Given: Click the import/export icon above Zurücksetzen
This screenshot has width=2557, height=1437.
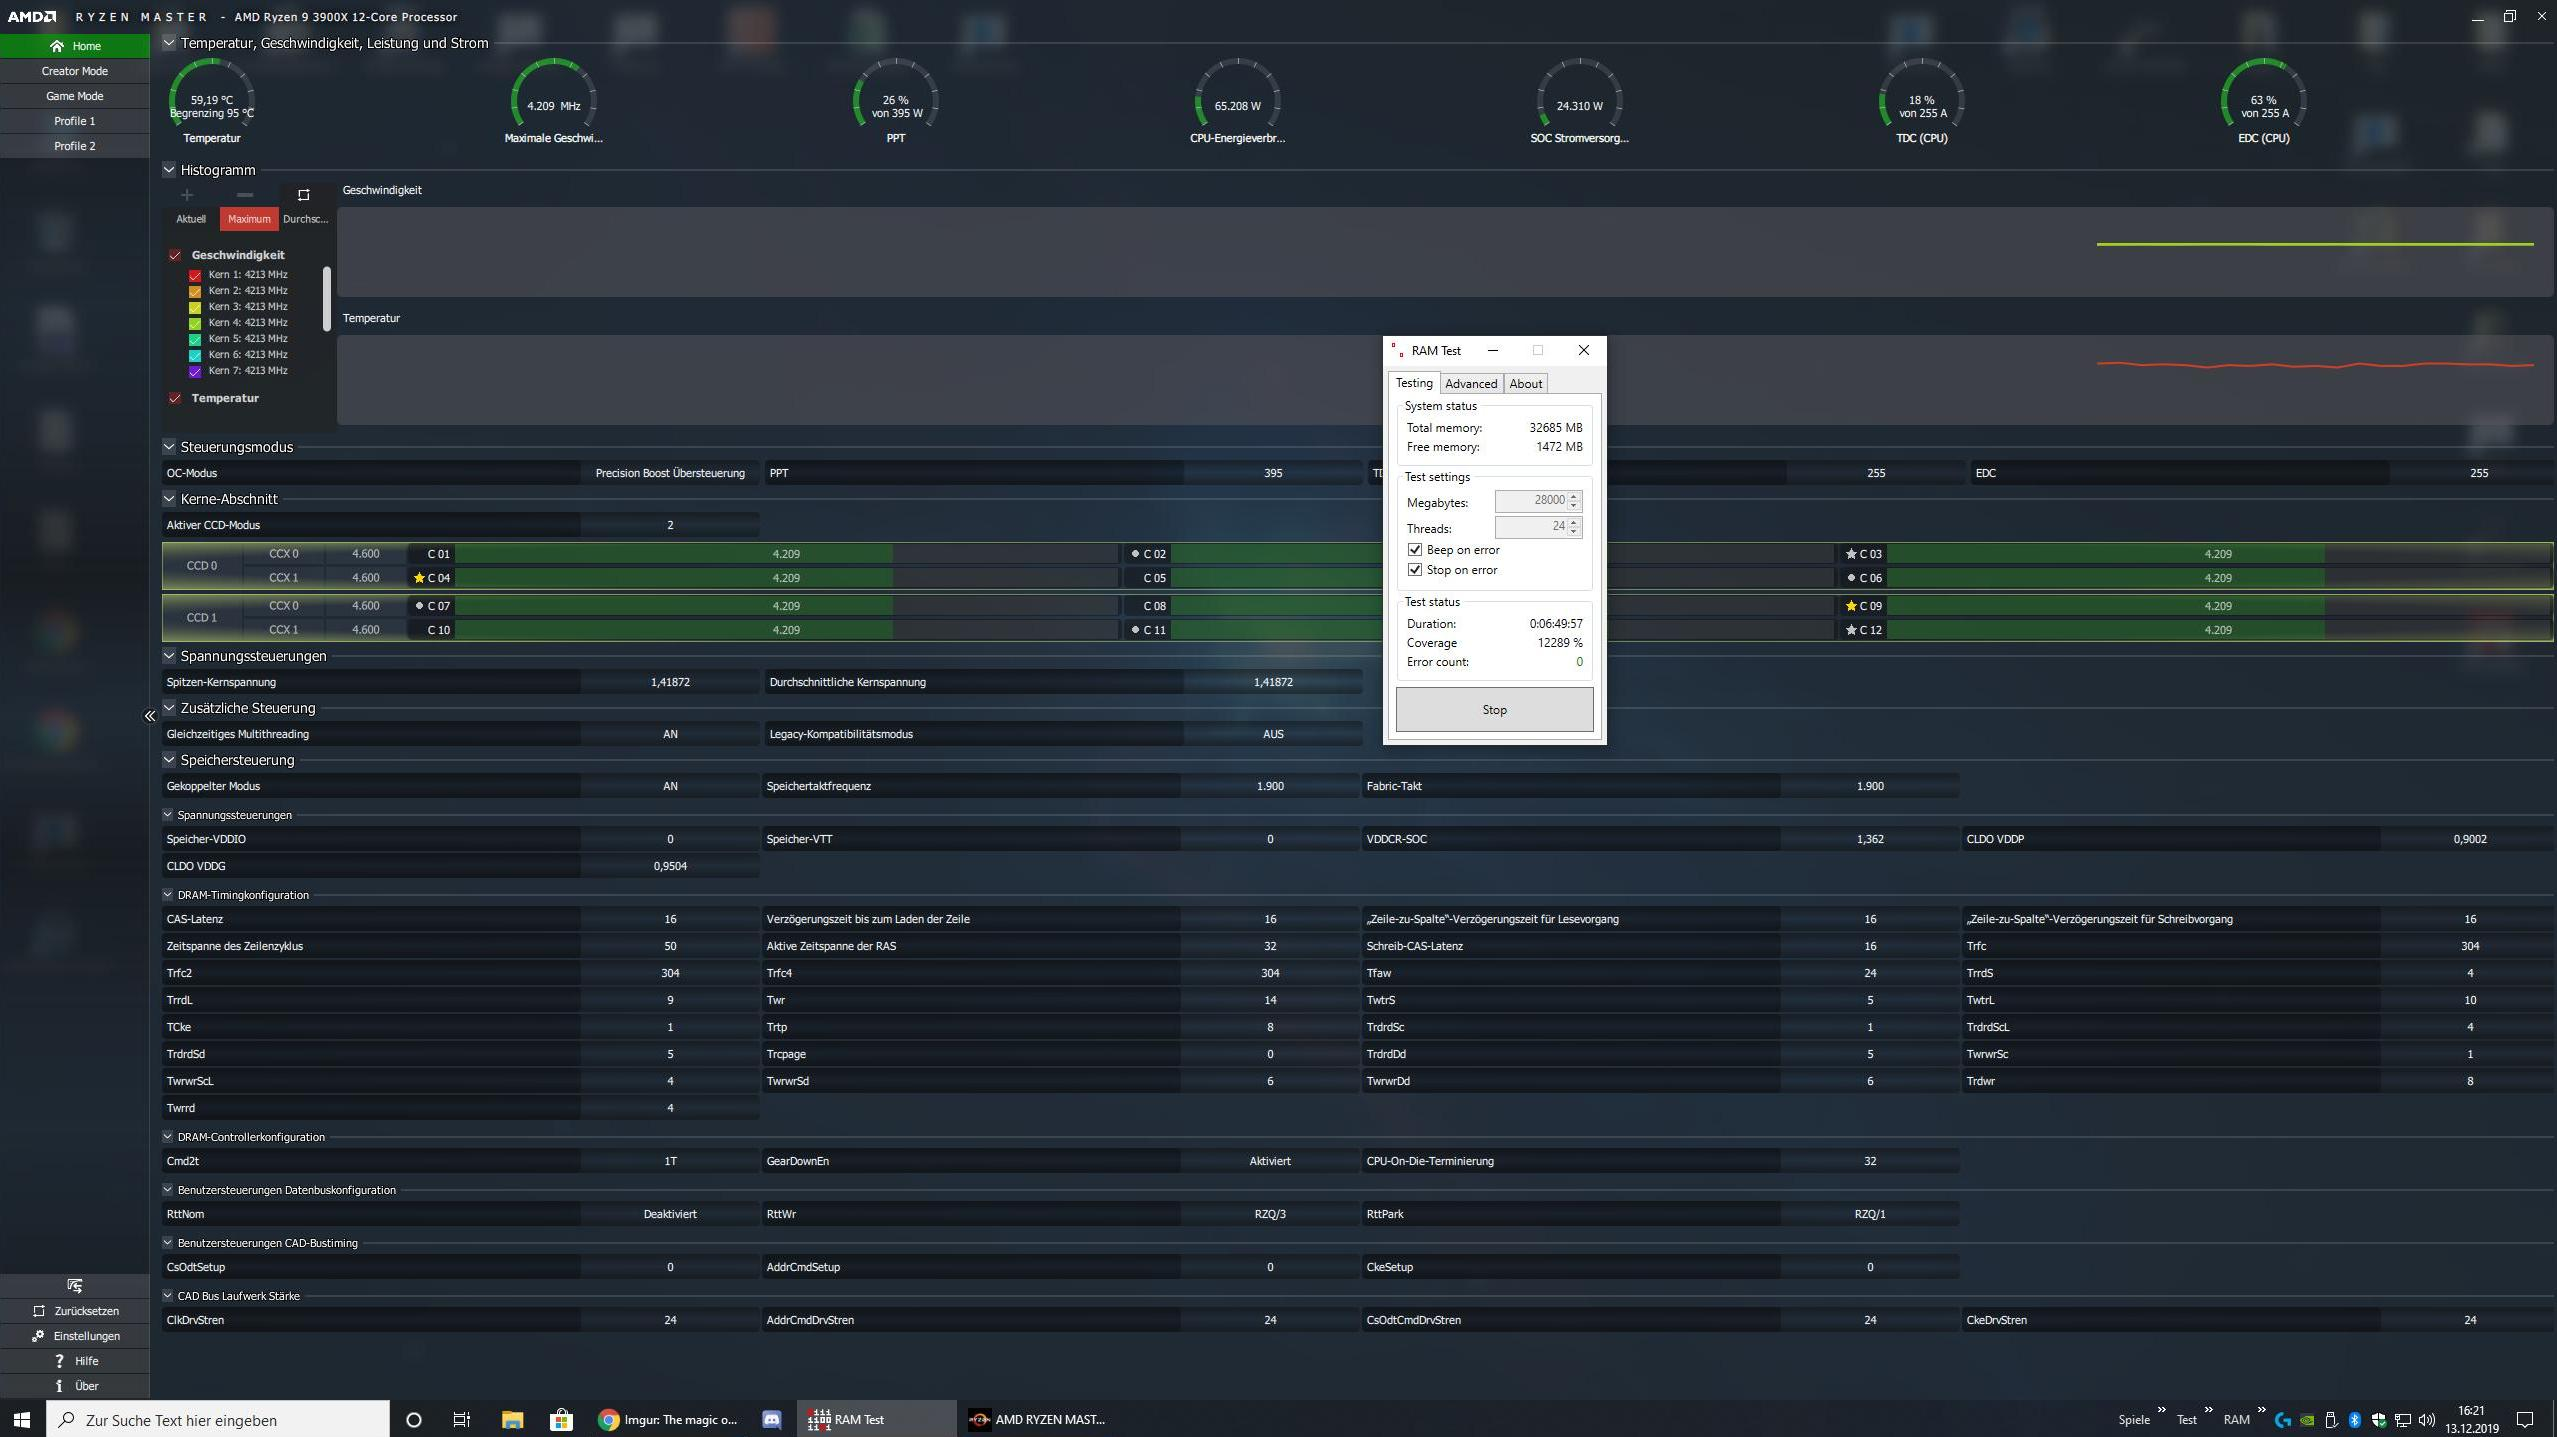Looking at the screenshot, I should (x=74, y=1285).
